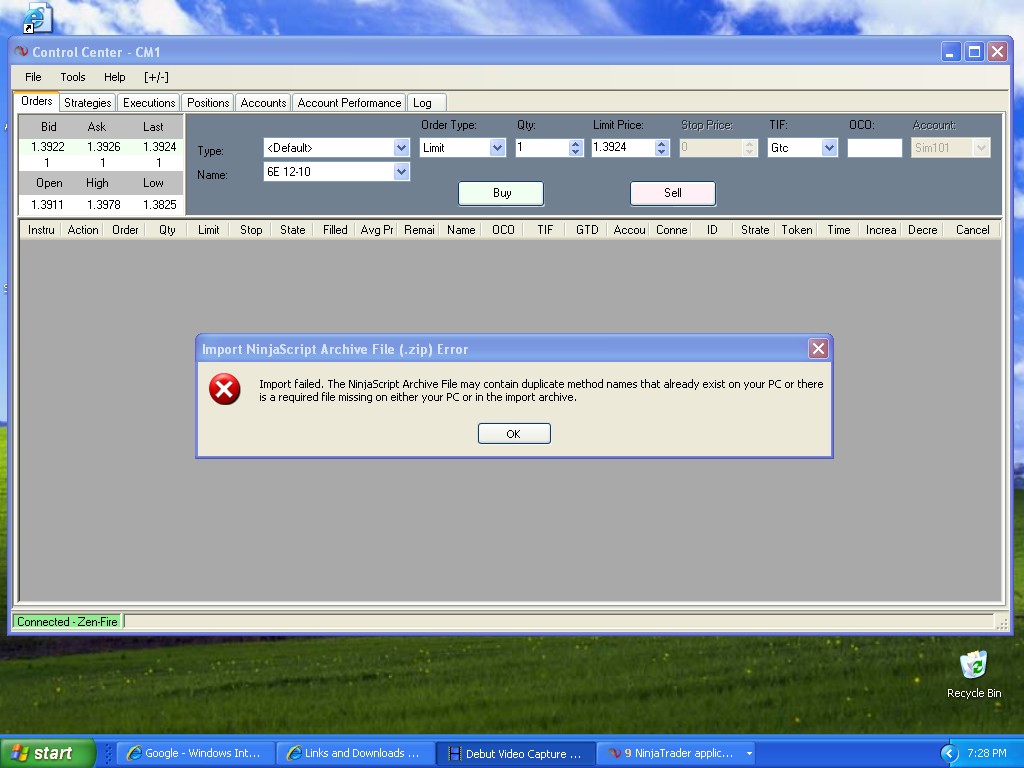Click the Low value 1.3825
Screen dimensions: 1024x768
click(159, 204)
